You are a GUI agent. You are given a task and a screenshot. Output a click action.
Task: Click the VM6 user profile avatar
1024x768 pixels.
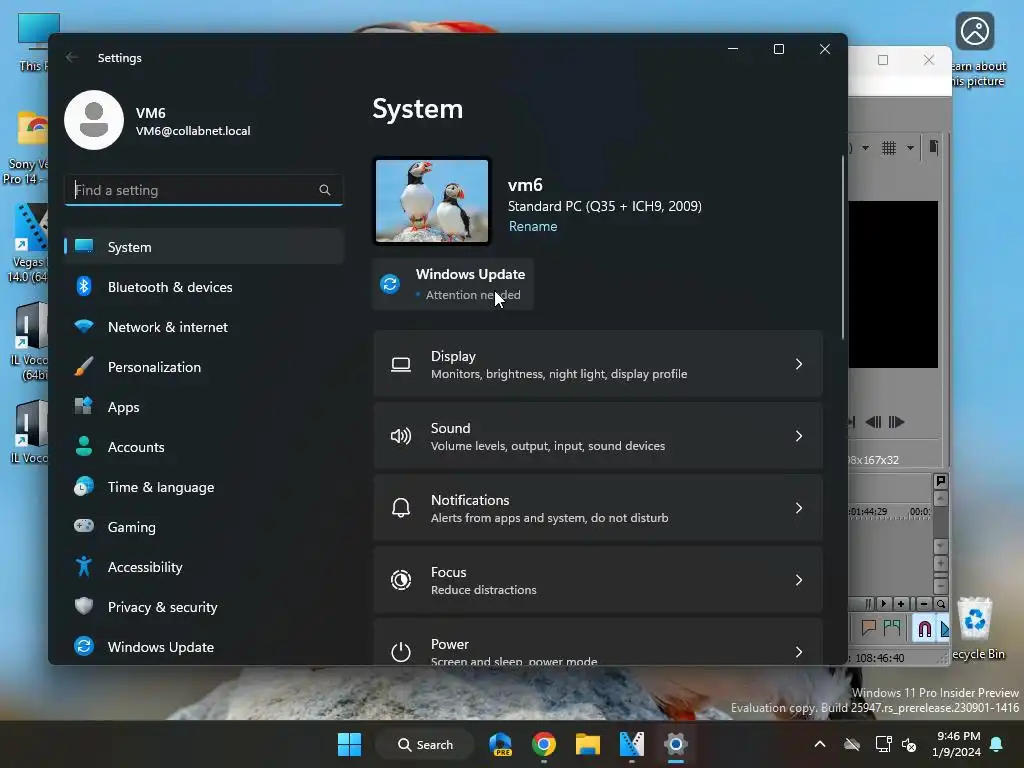[x=94, y=120]
